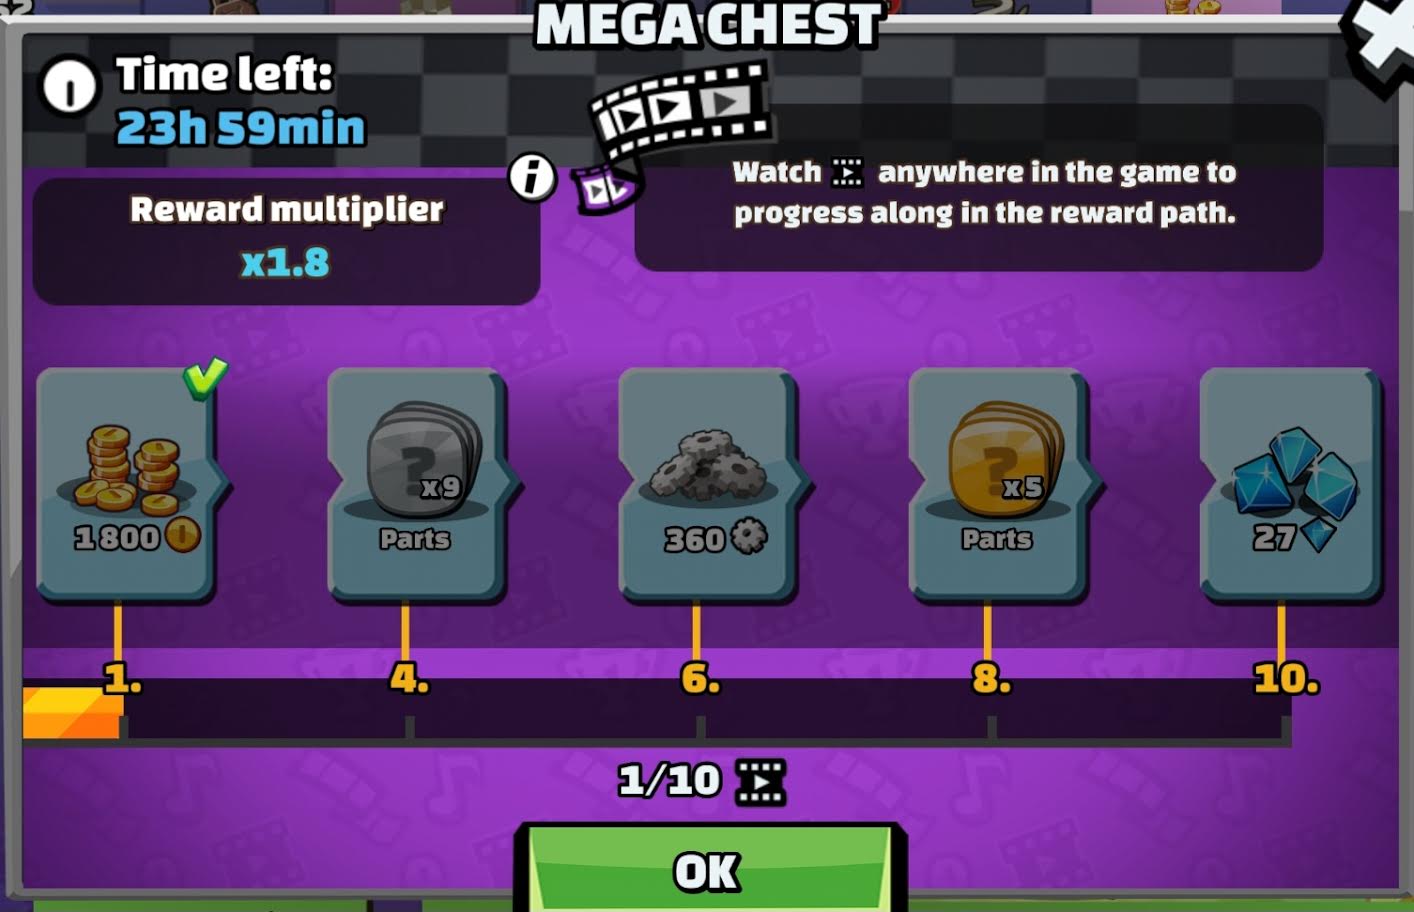Click the Watch ads instruction text box
The image size is (1414, 912).
979,188
